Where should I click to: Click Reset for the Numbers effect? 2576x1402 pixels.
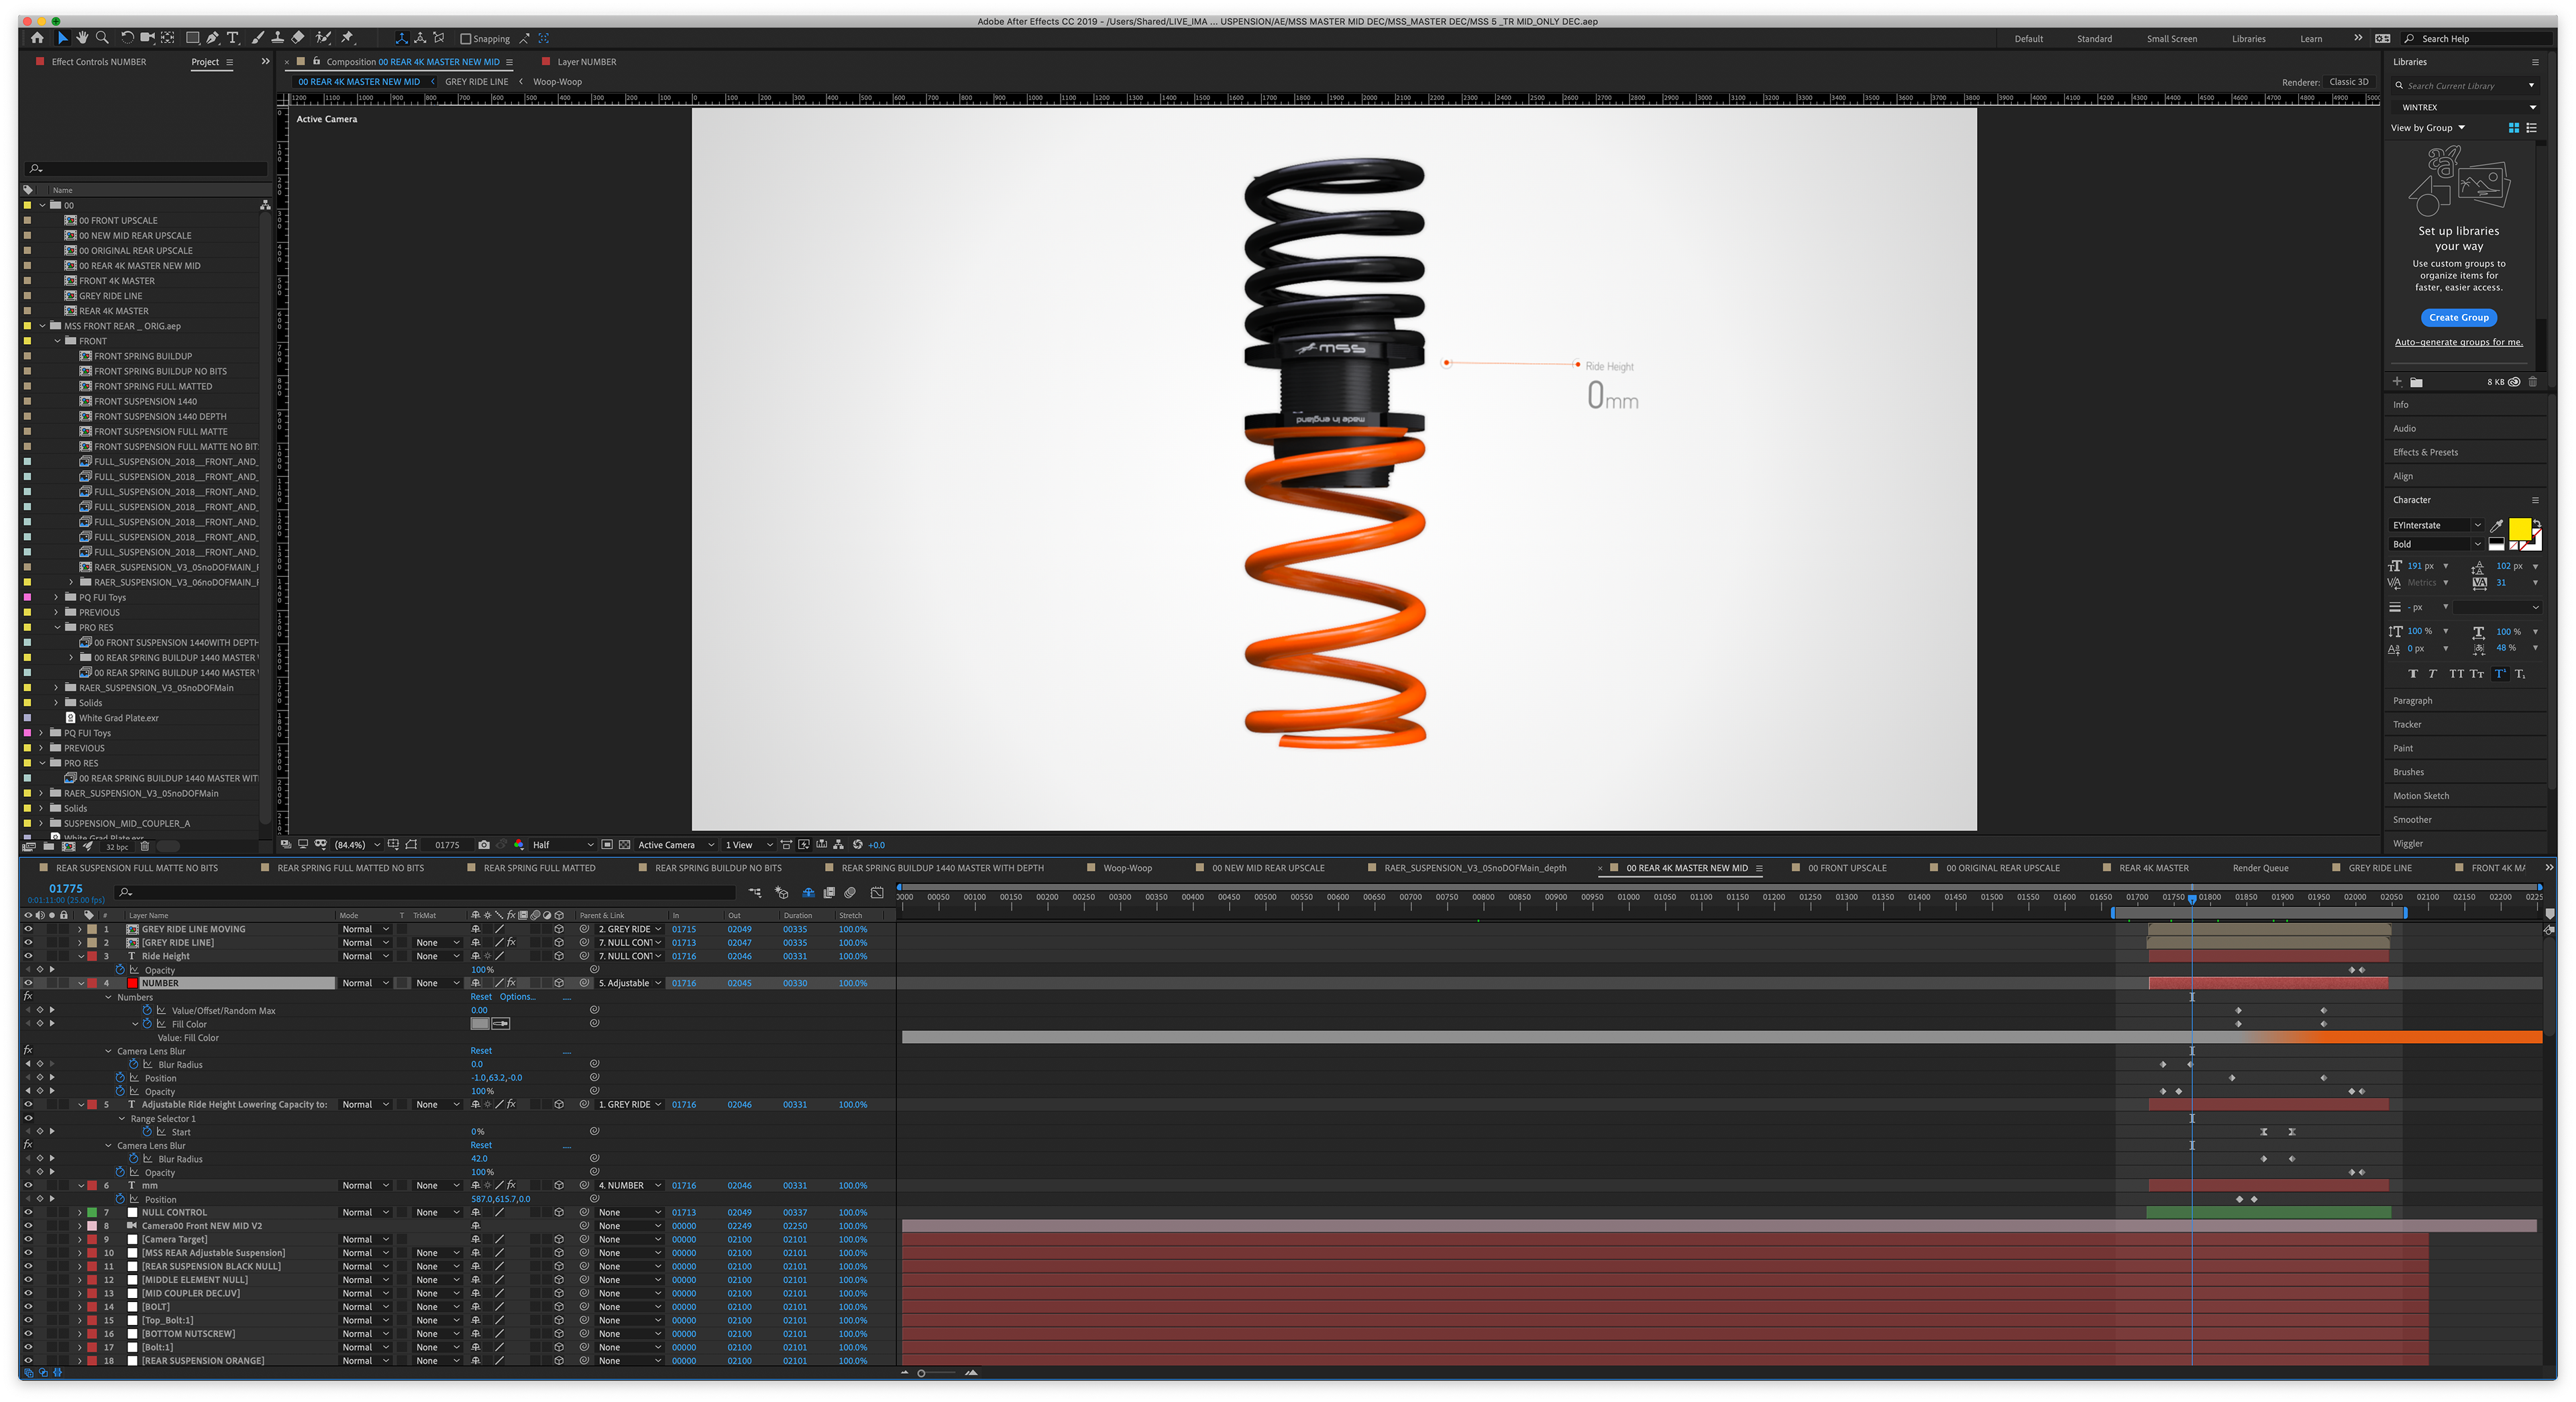pyautogui.click(x=481, y=997)
